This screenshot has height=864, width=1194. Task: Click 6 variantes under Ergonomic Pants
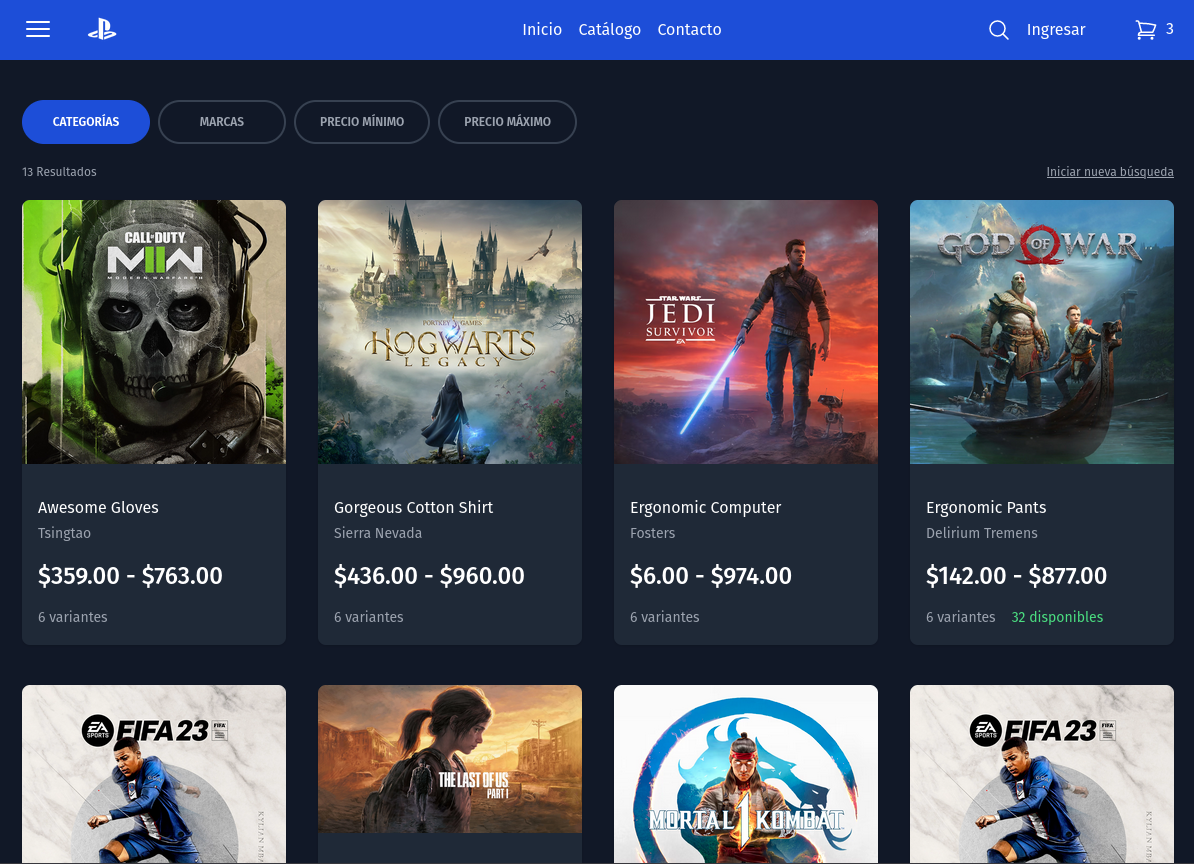click(x=960, y=617)
